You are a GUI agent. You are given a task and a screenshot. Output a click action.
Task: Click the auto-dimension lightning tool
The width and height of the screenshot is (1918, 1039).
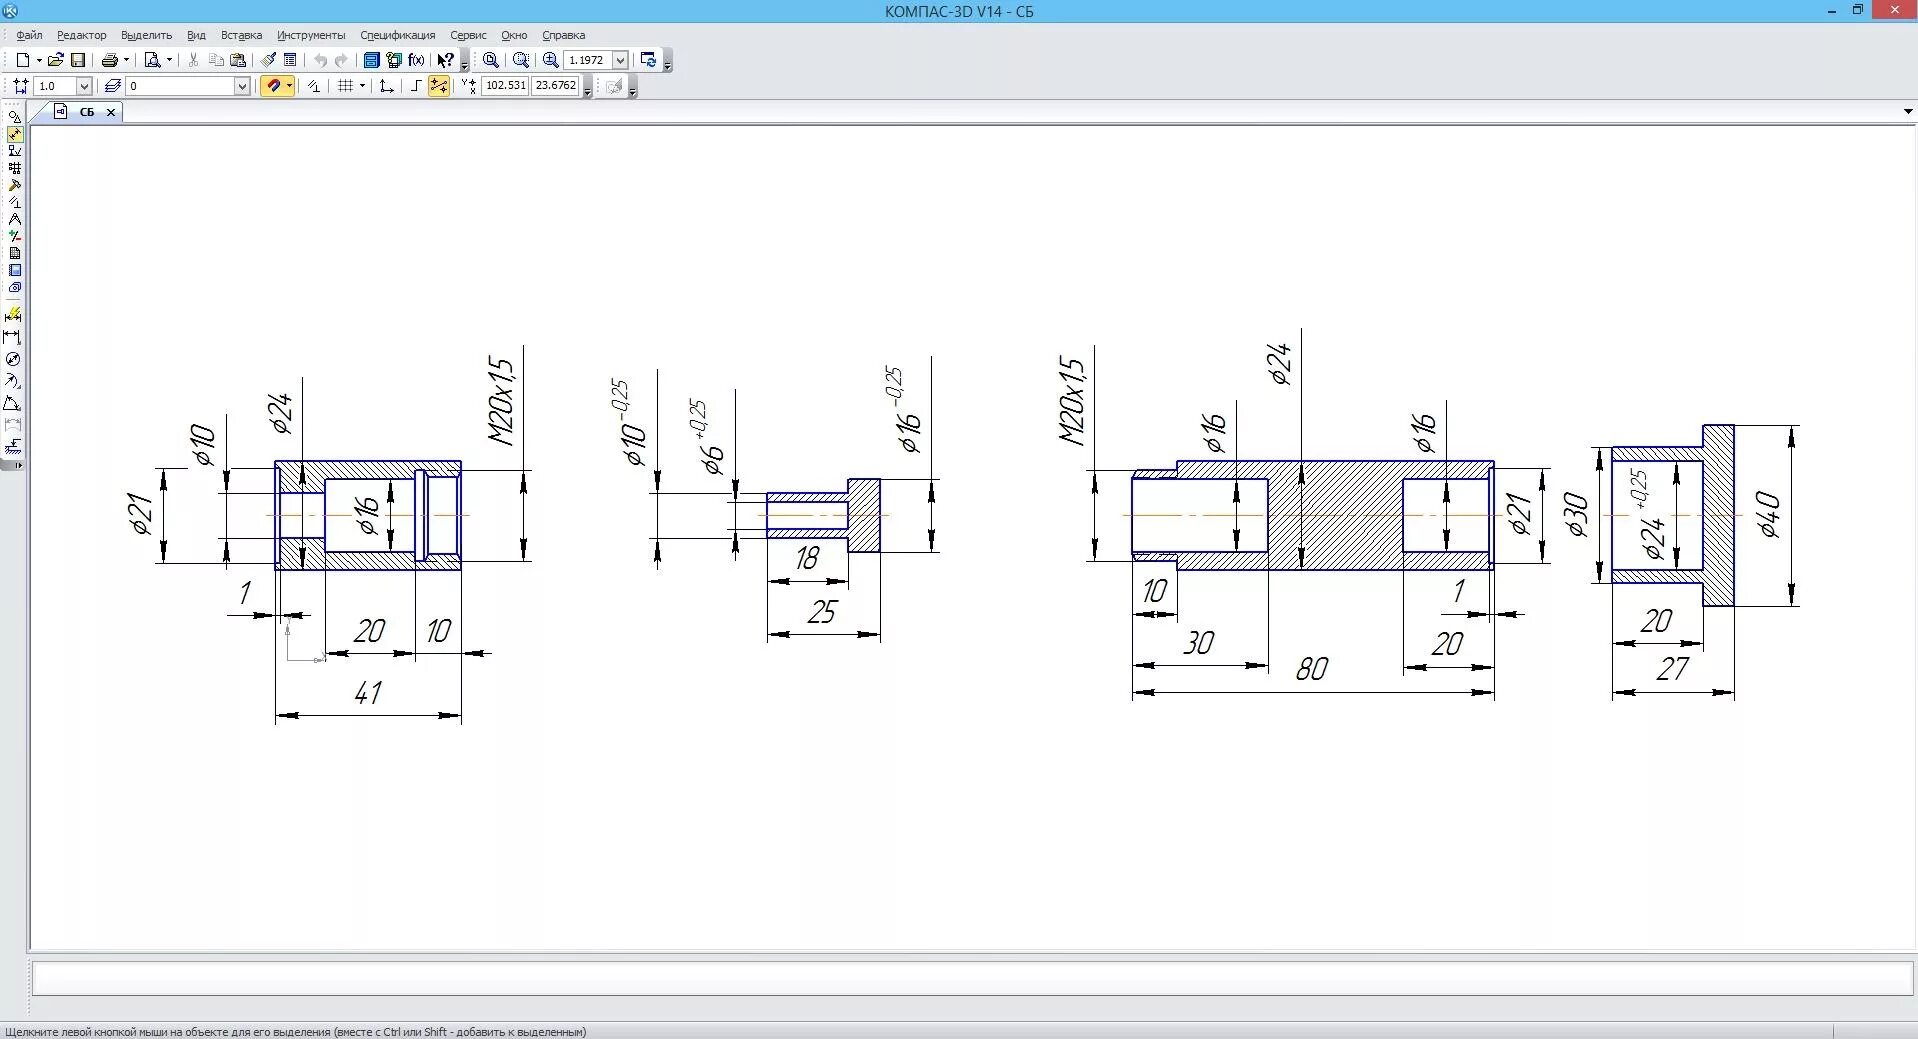(x=13, y=315)
